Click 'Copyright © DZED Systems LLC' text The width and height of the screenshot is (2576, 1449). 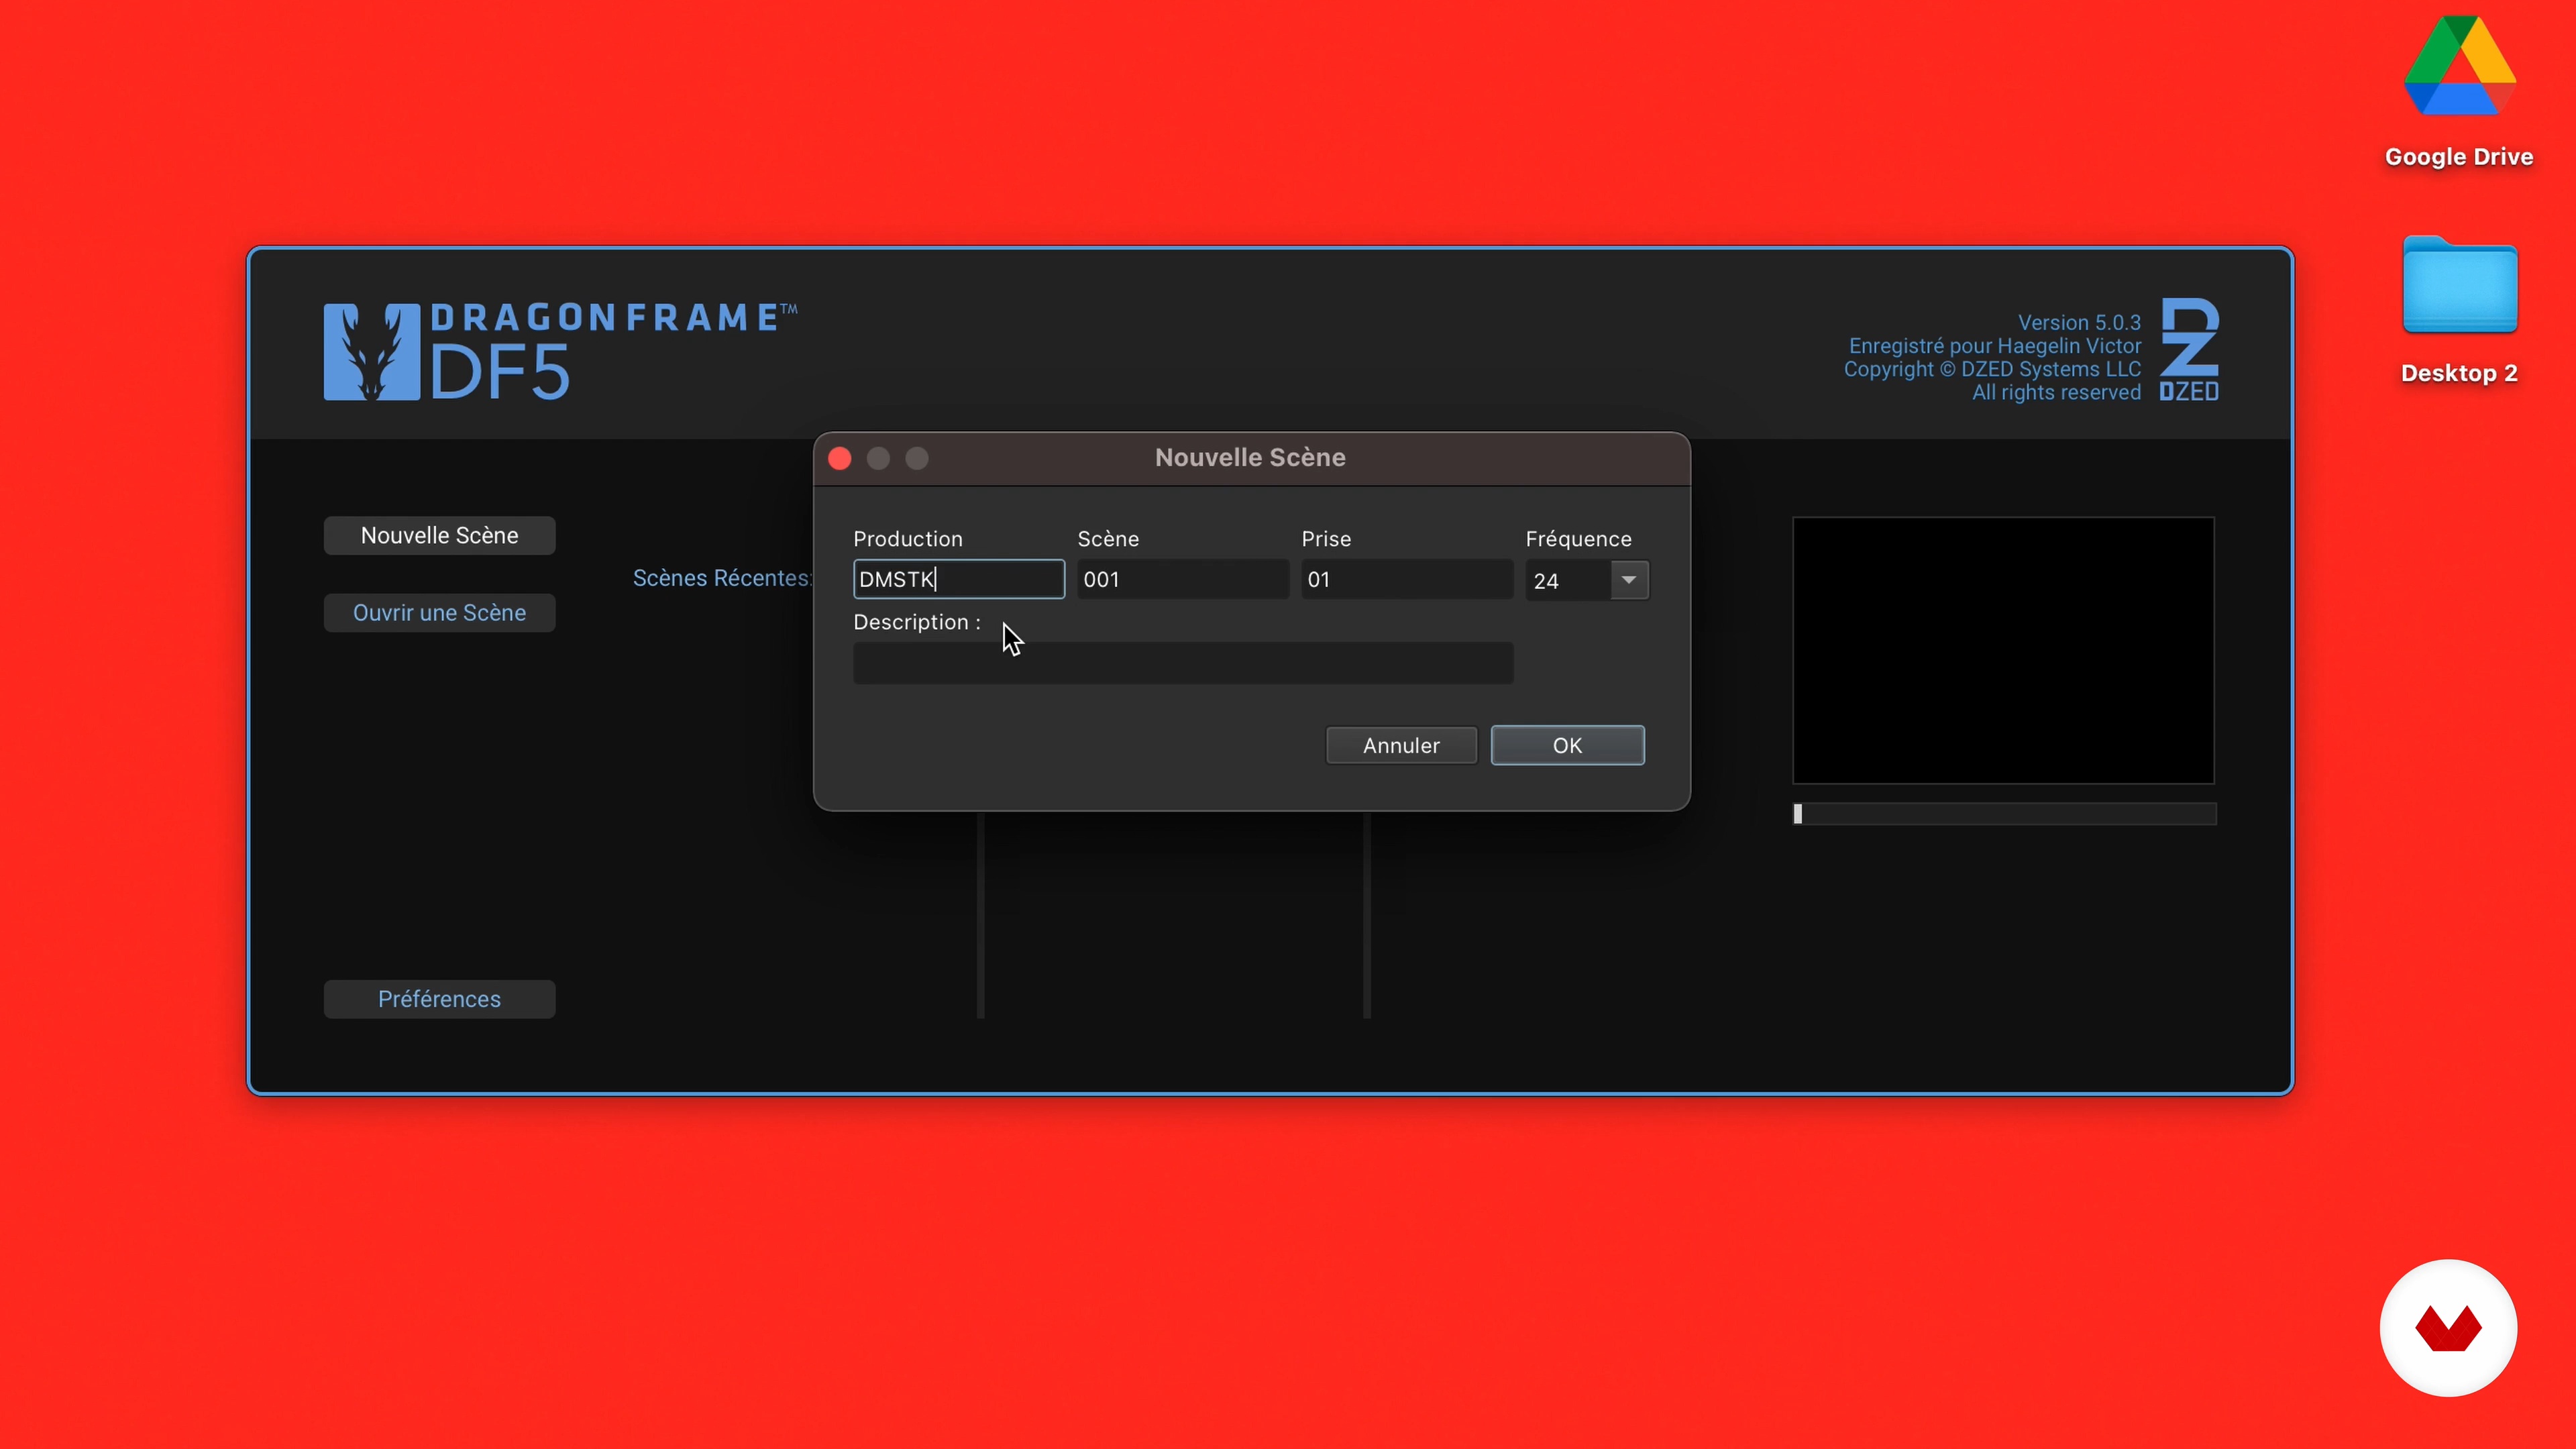point(1992,369)
